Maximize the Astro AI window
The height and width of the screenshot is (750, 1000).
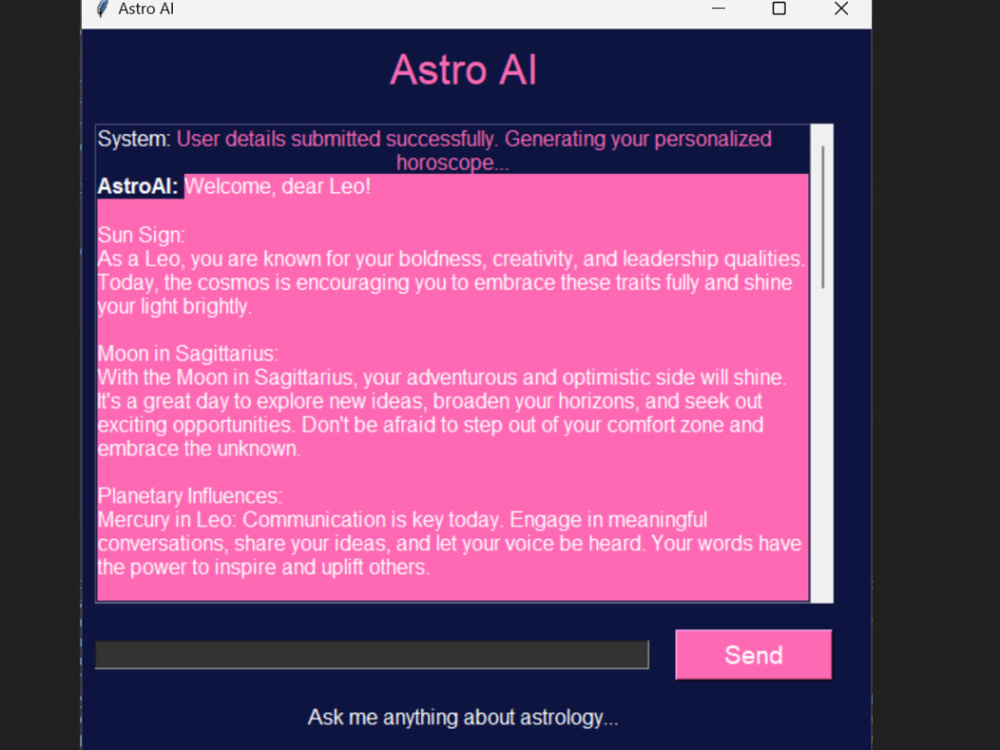(x=779, y=8)
